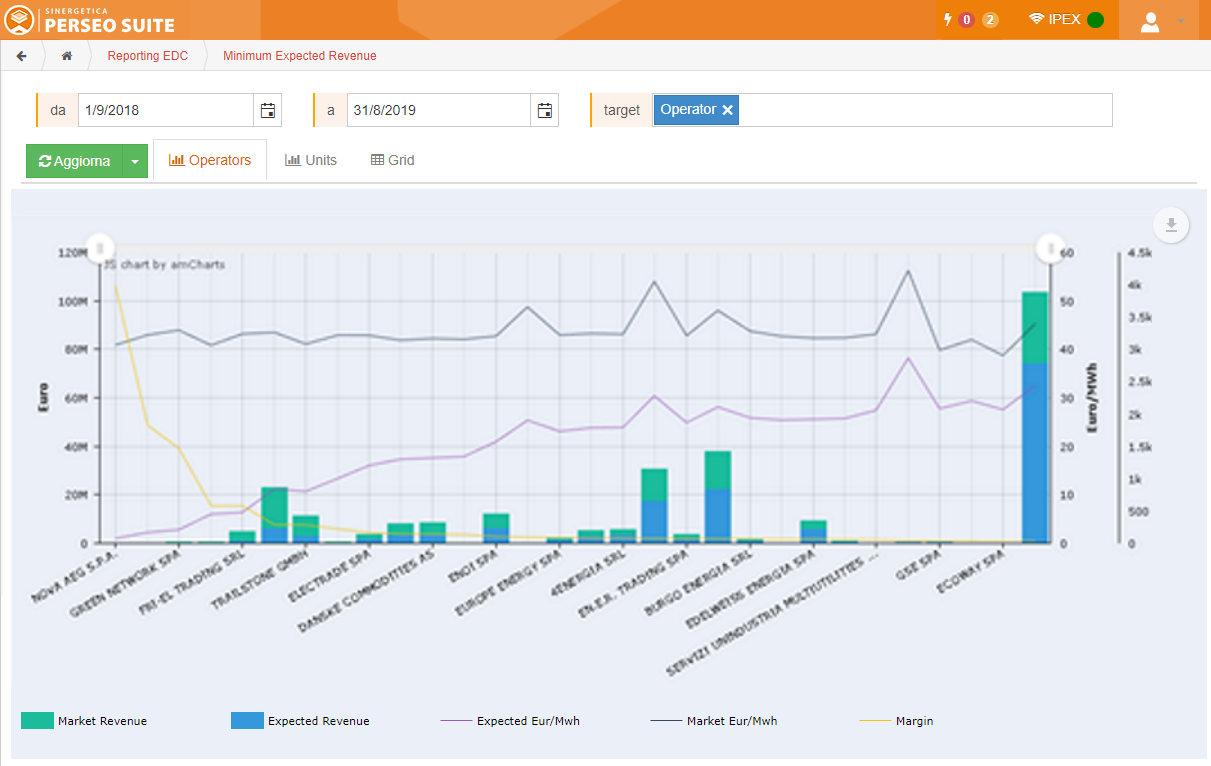The image size is (1211, 766).
Task: Click Minimum Expected Revenue breadcrumb
Action: point(300,56)
